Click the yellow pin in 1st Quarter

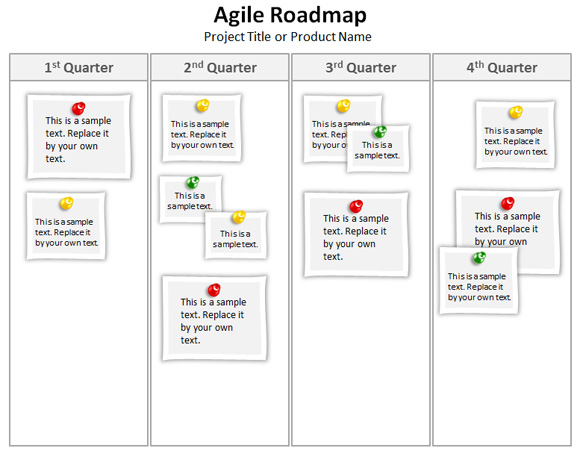(67, 203)
